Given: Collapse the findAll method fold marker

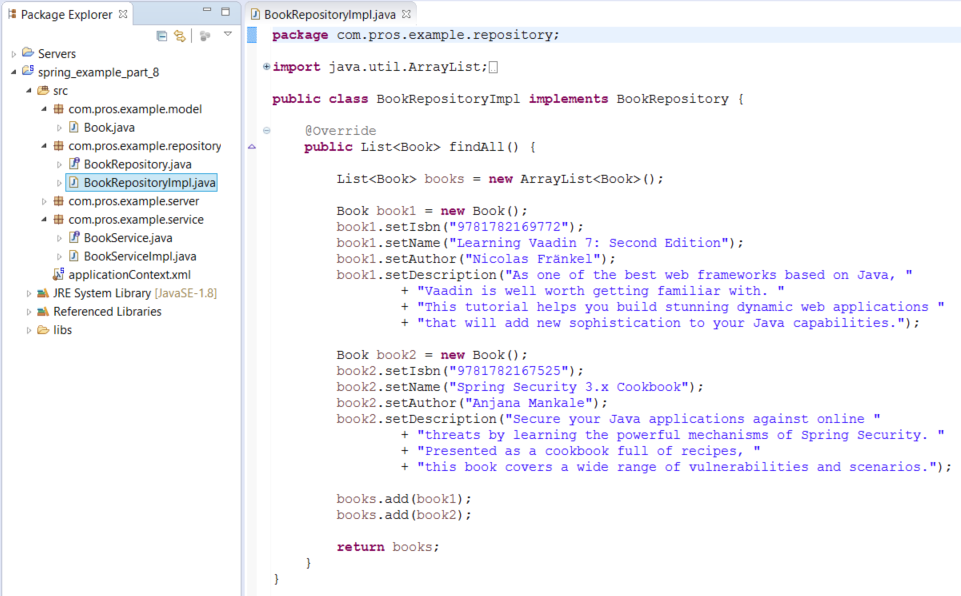Looking at the screenshot, I should click(x=267, y=130).
